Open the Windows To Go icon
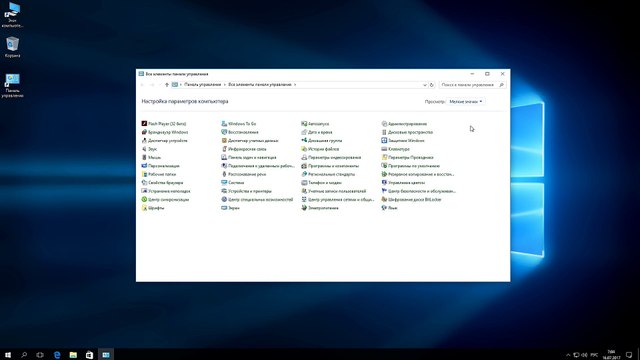Image resolution: width=640 pixels, height=360 pixels. 224,124
